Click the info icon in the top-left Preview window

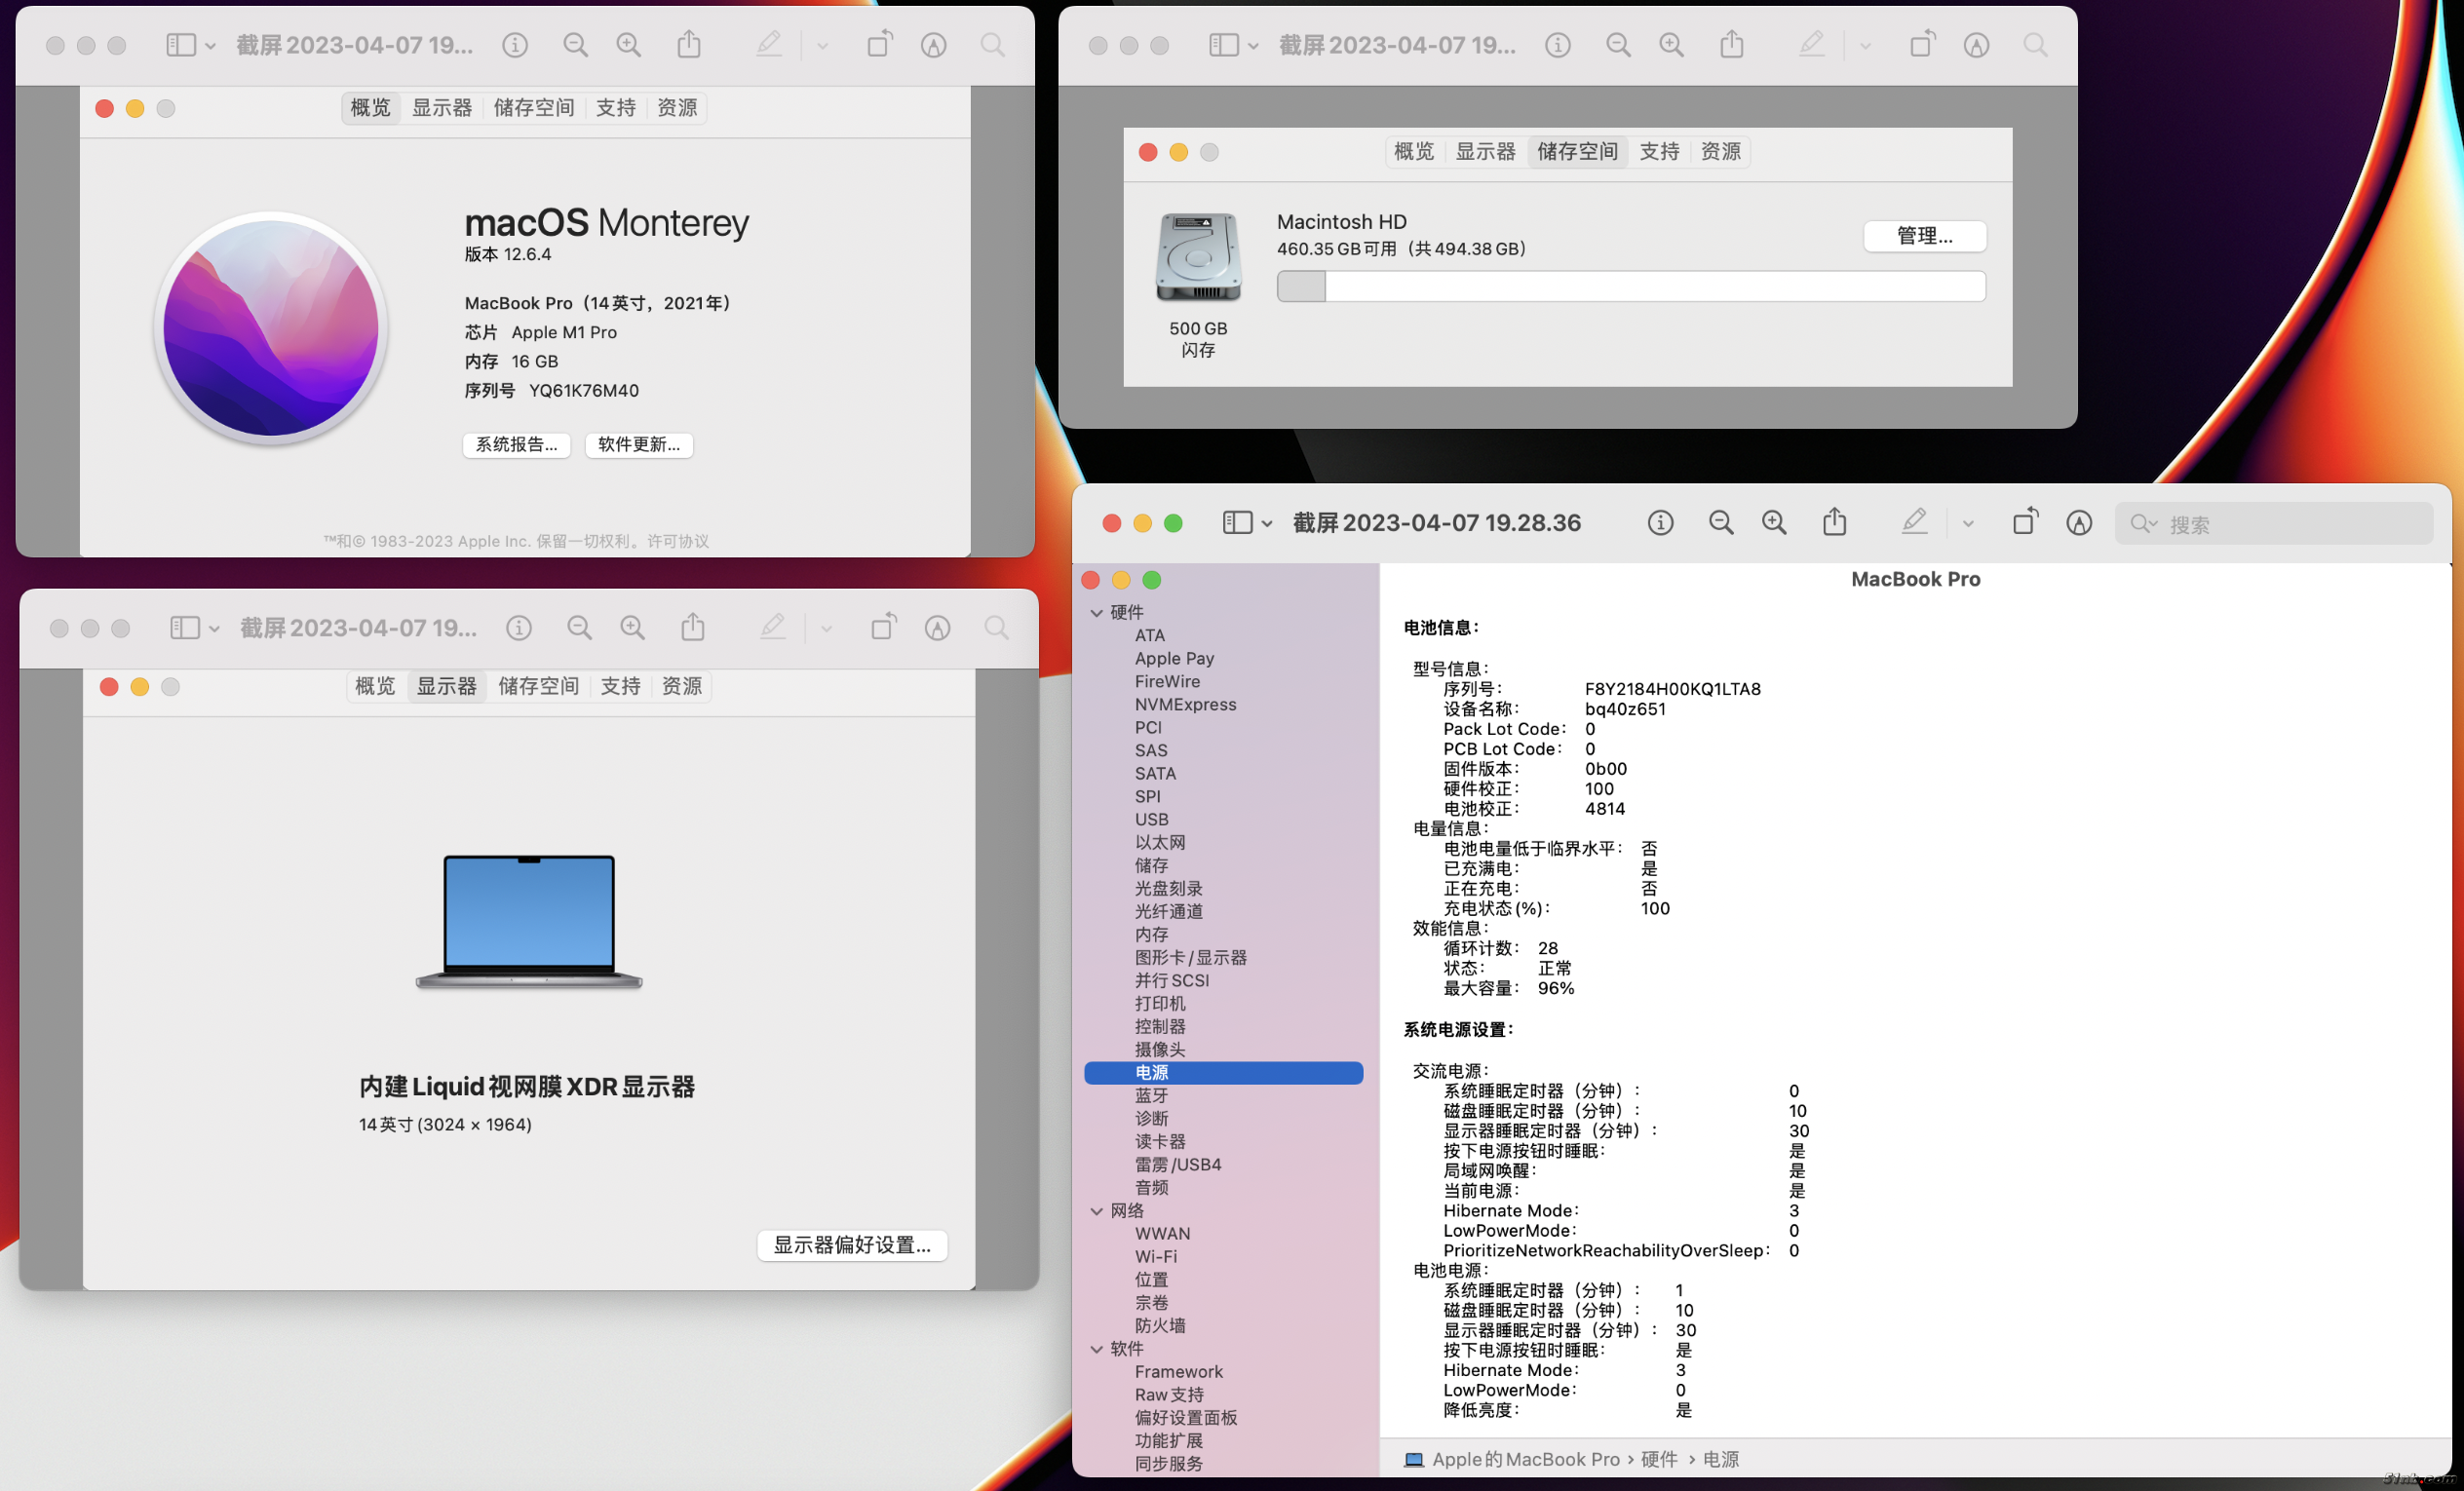tap(515, 45)
